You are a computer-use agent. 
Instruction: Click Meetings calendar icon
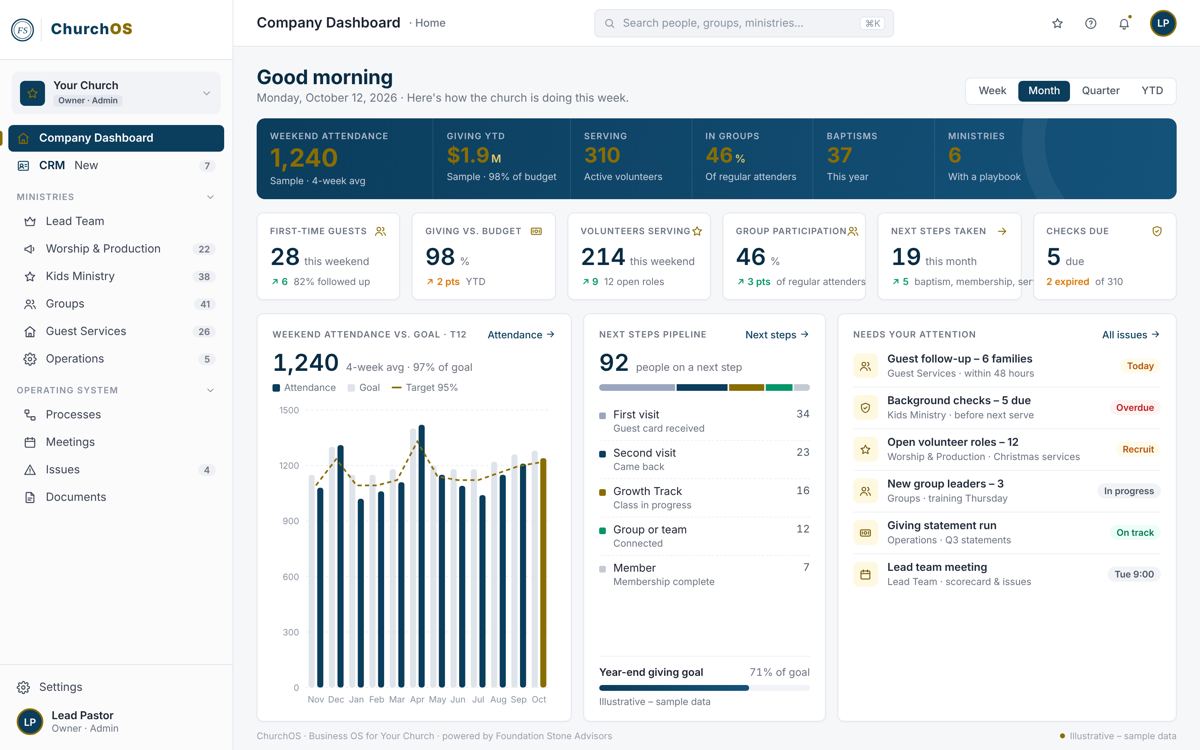(30, 442)
